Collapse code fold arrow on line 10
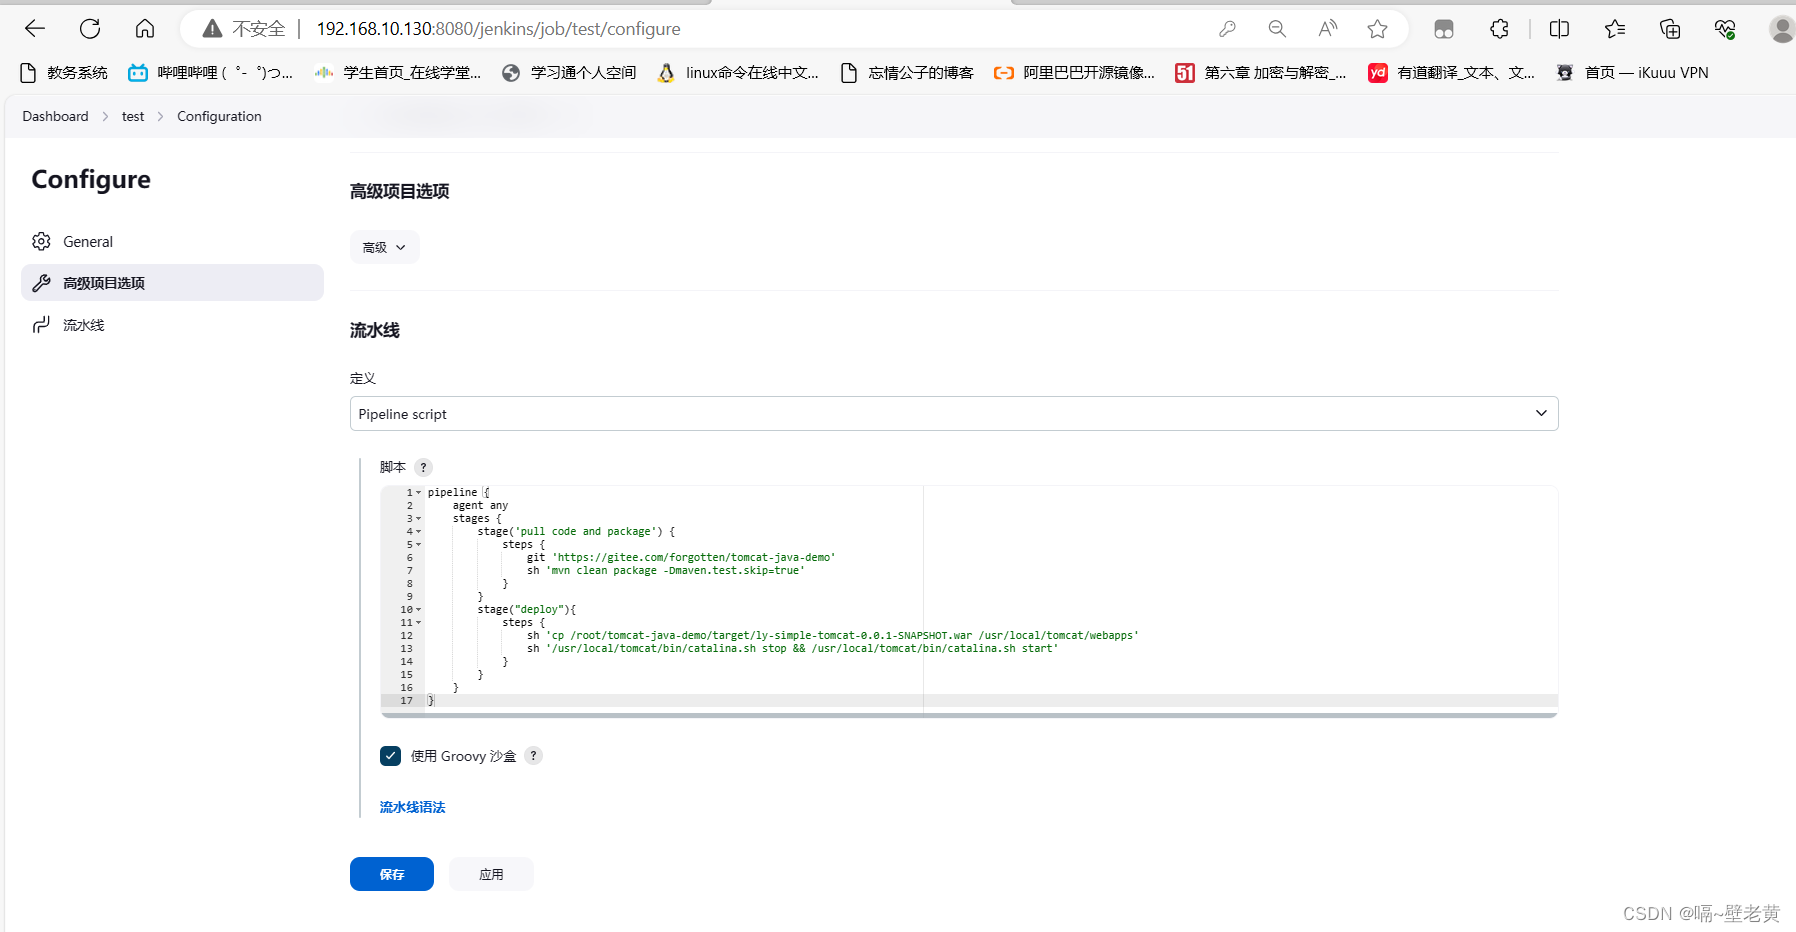This screenshot has height=932, width=1796. [x=419, y=610]
